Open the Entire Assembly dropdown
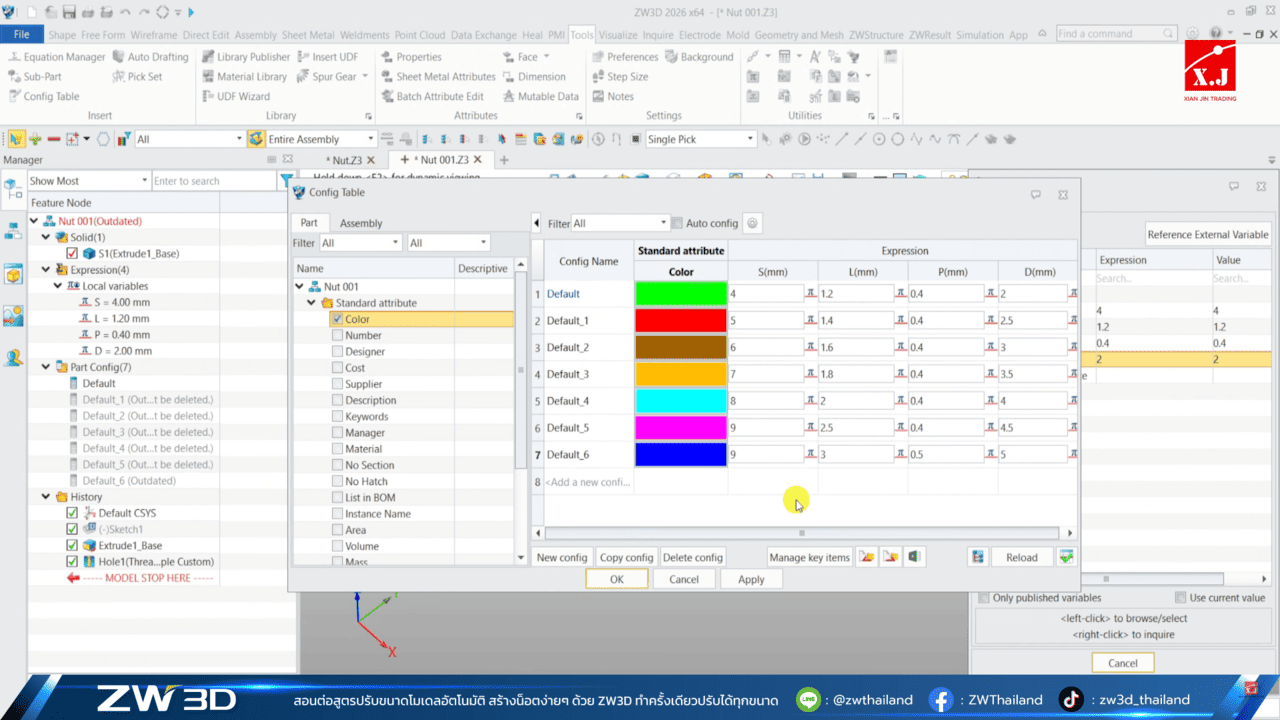The image size is (1280, 720). tap(370, 139)
